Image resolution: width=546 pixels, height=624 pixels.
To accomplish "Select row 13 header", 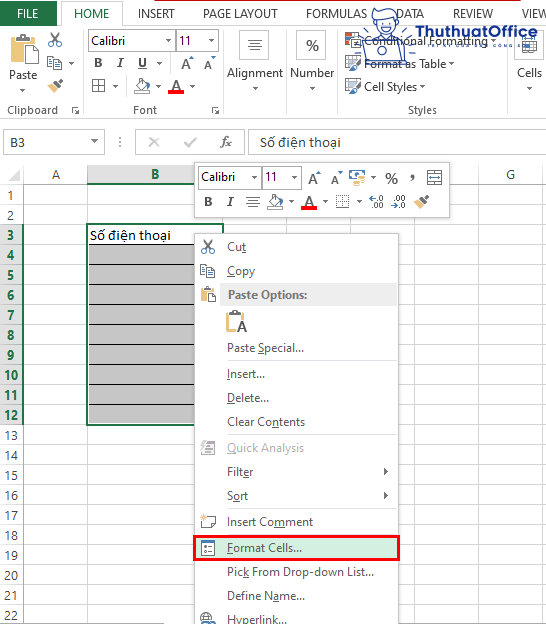I will 12,435.
